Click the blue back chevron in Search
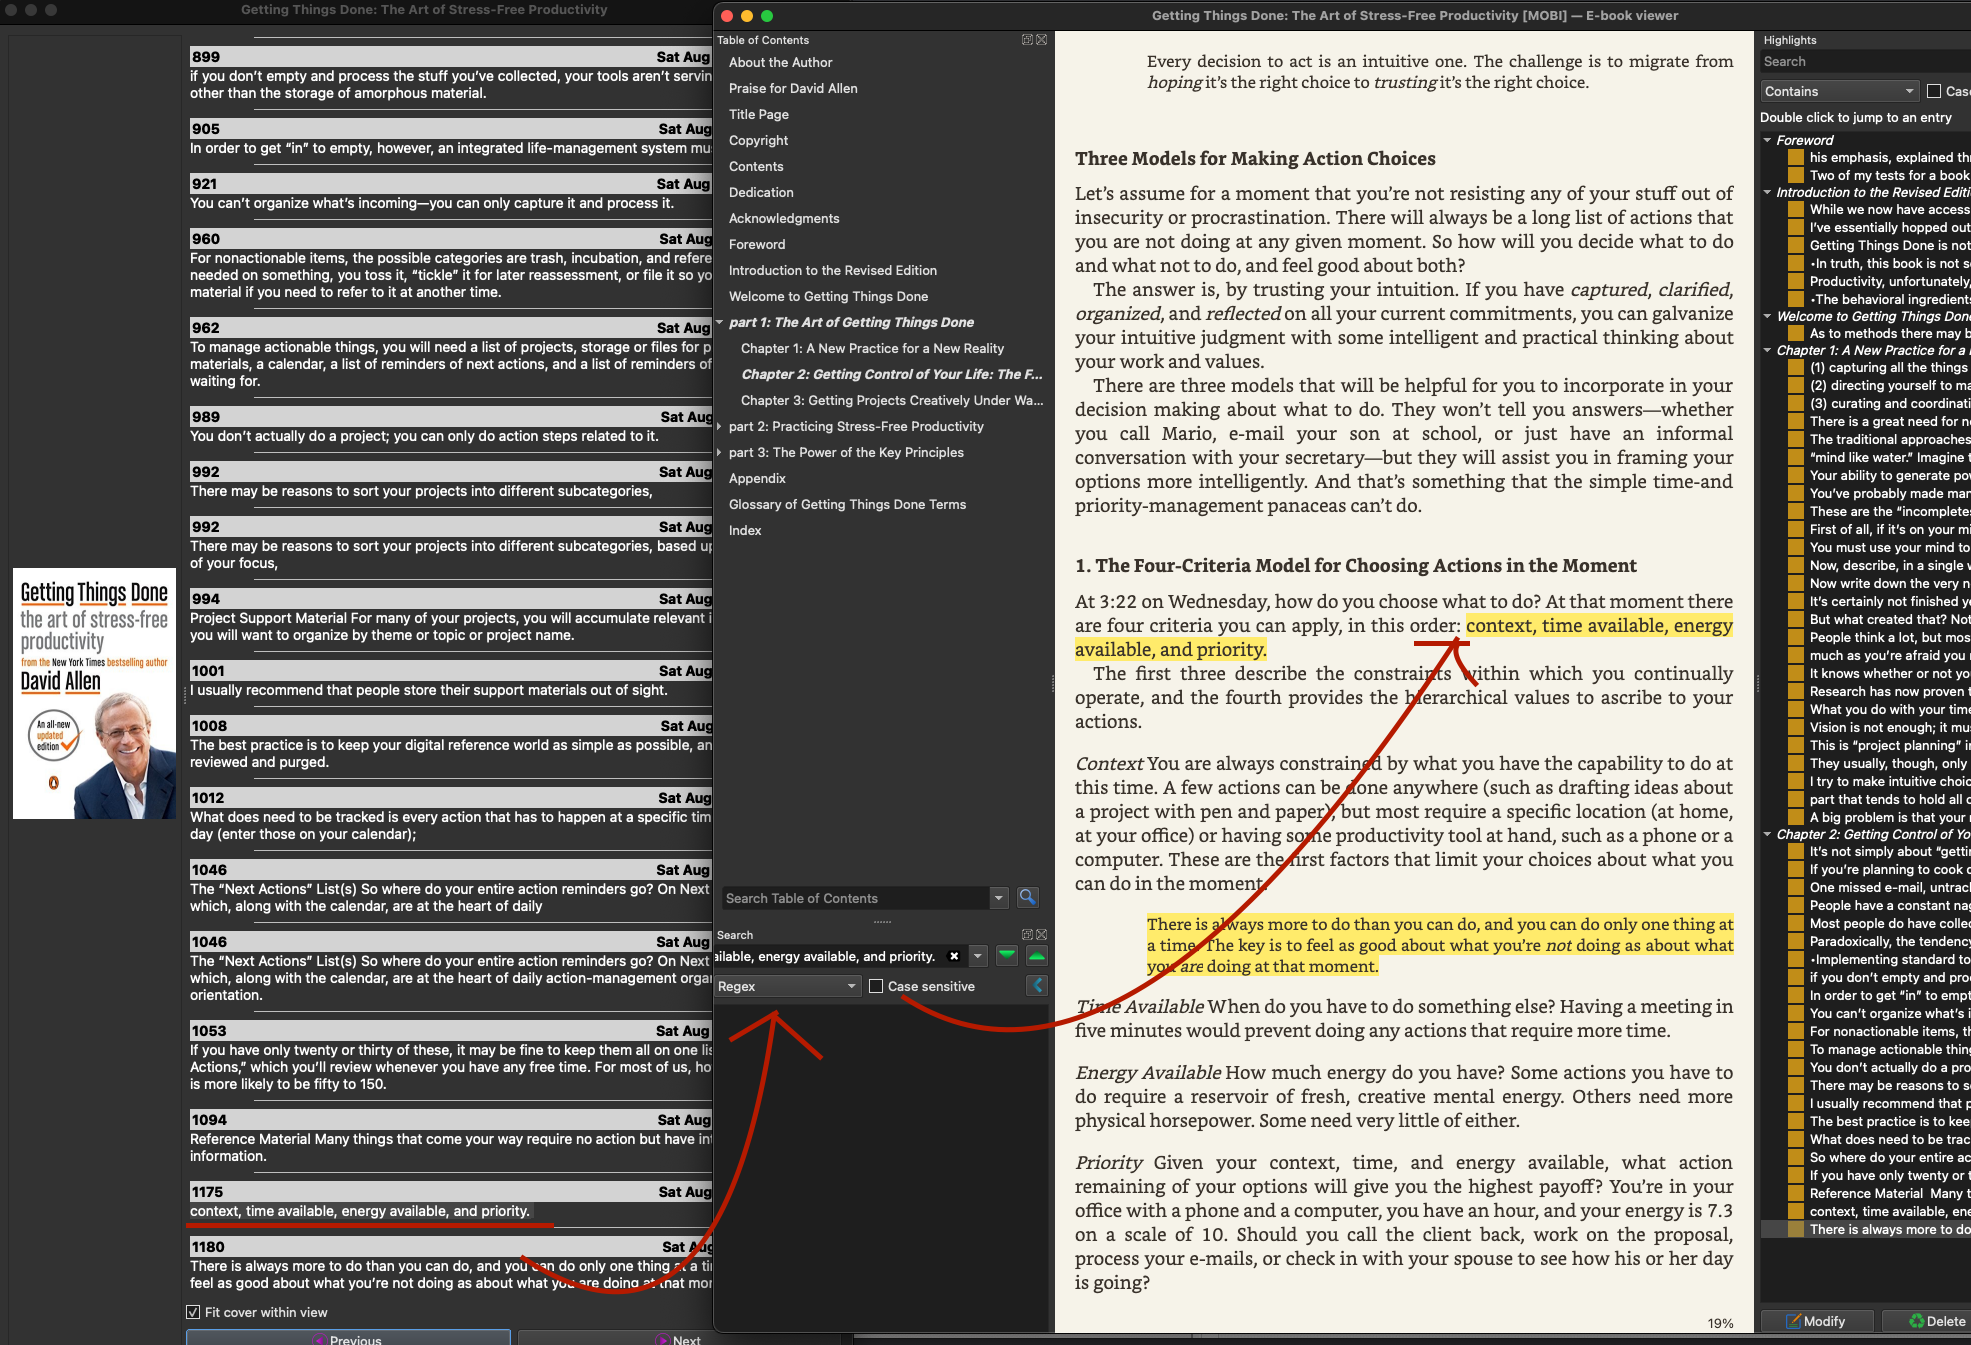Screen dimensions: 1971x1345 click(1037, 986)
